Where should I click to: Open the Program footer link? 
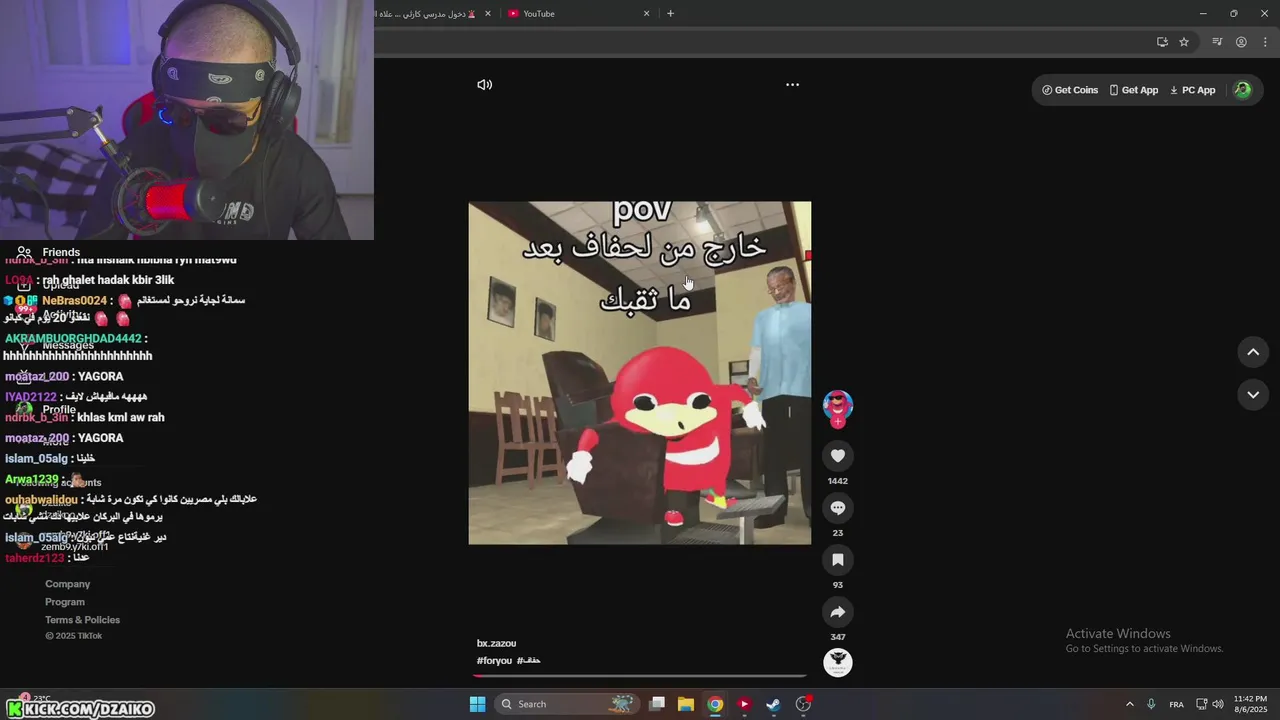click(65, 602)
